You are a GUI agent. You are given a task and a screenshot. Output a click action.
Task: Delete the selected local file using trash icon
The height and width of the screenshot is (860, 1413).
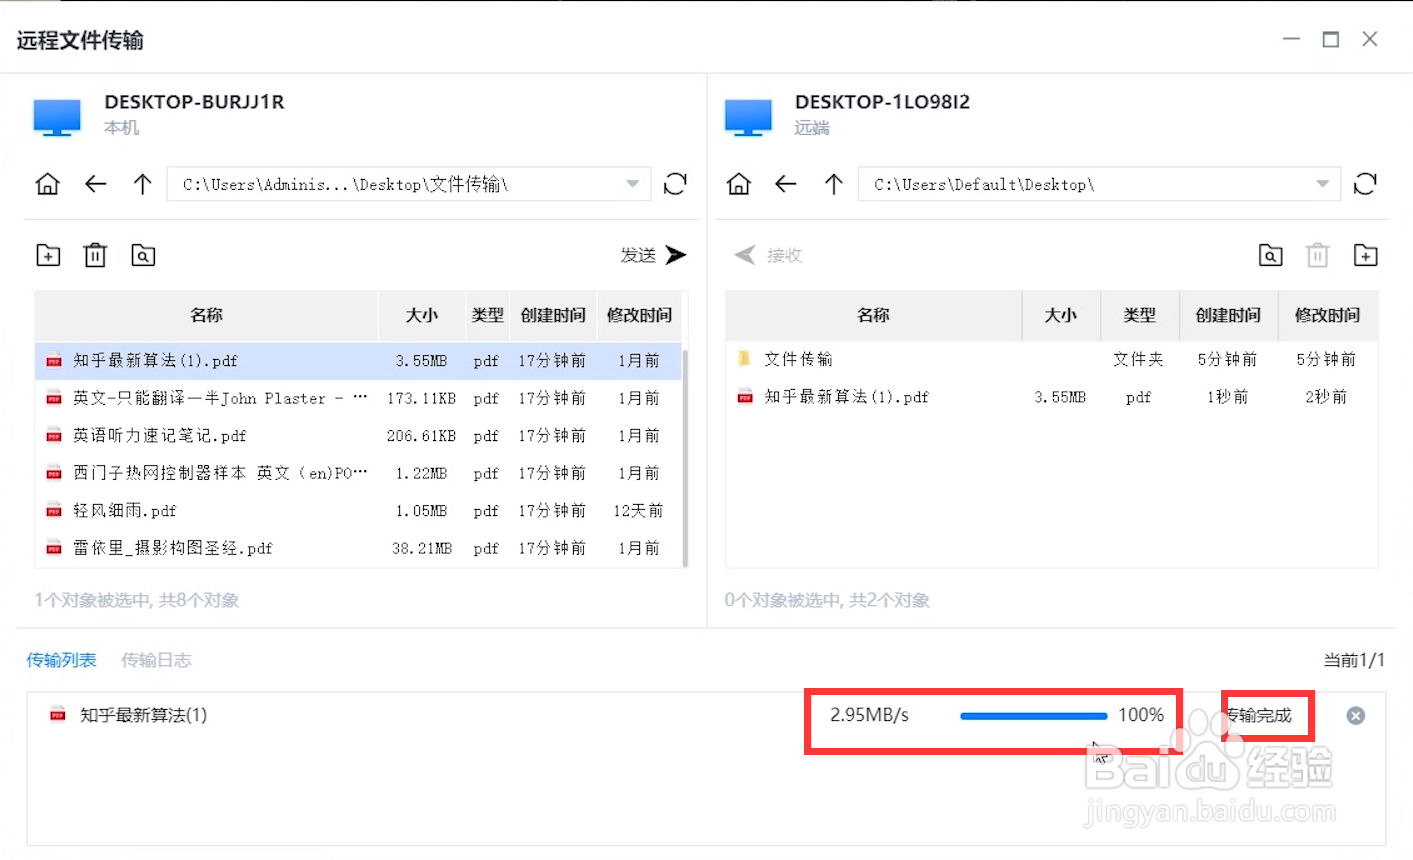95,255
